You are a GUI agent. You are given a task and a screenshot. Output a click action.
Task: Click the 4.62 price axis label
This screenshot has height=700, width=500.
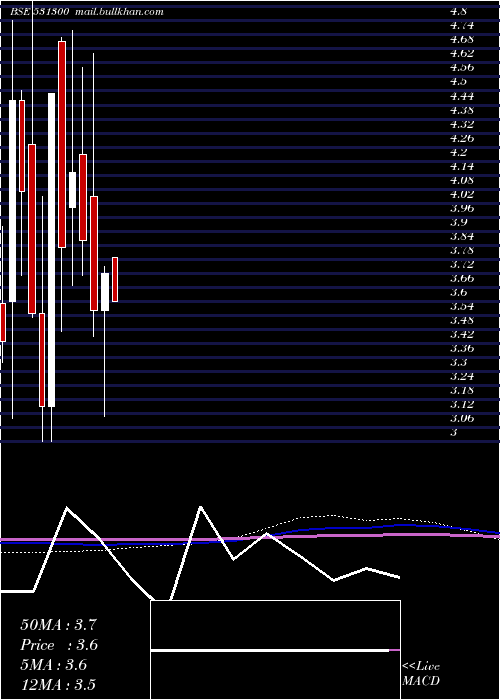coord(462,54)
